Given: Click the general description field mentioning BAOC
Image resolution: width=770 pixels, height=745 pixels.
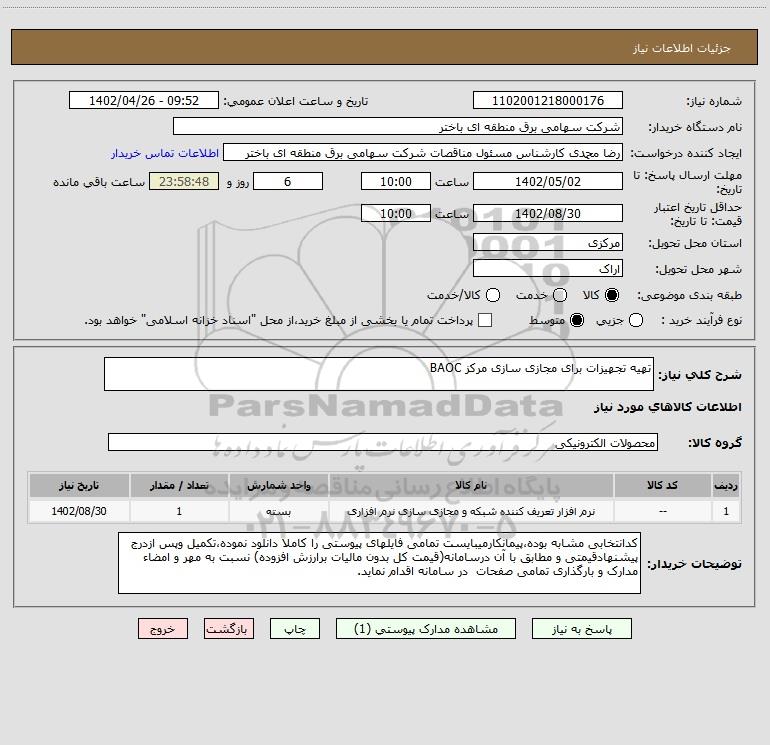Looking at the screenshot, I should (x=379, y=374).
